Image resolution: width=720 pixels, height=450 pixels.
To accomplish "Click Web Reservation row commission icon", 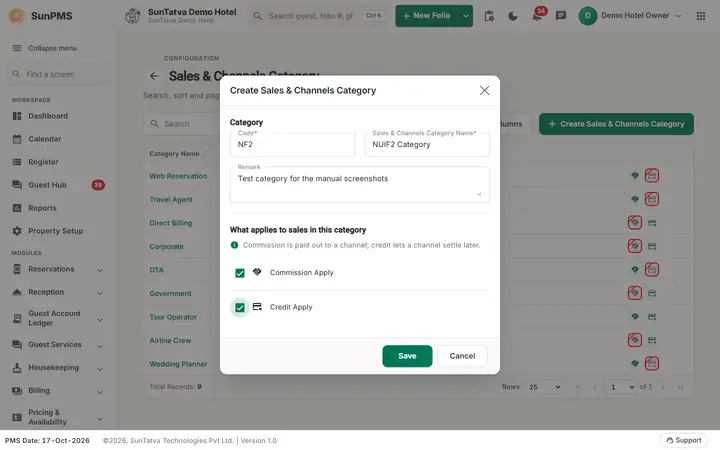I will coord(635,175).
